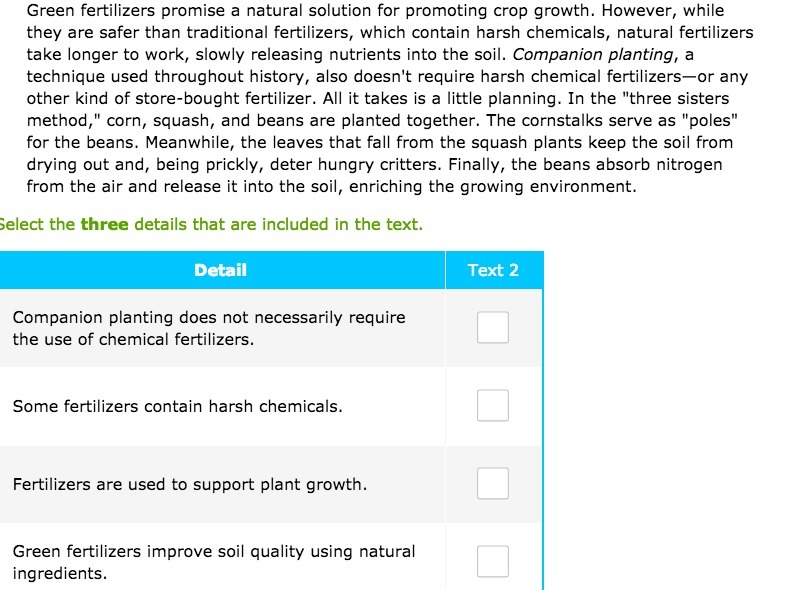Mark the 'Green fertilizers improve soil quality' checkbox
The width and height of the screenshot is (802, 590).
point(493,561)
